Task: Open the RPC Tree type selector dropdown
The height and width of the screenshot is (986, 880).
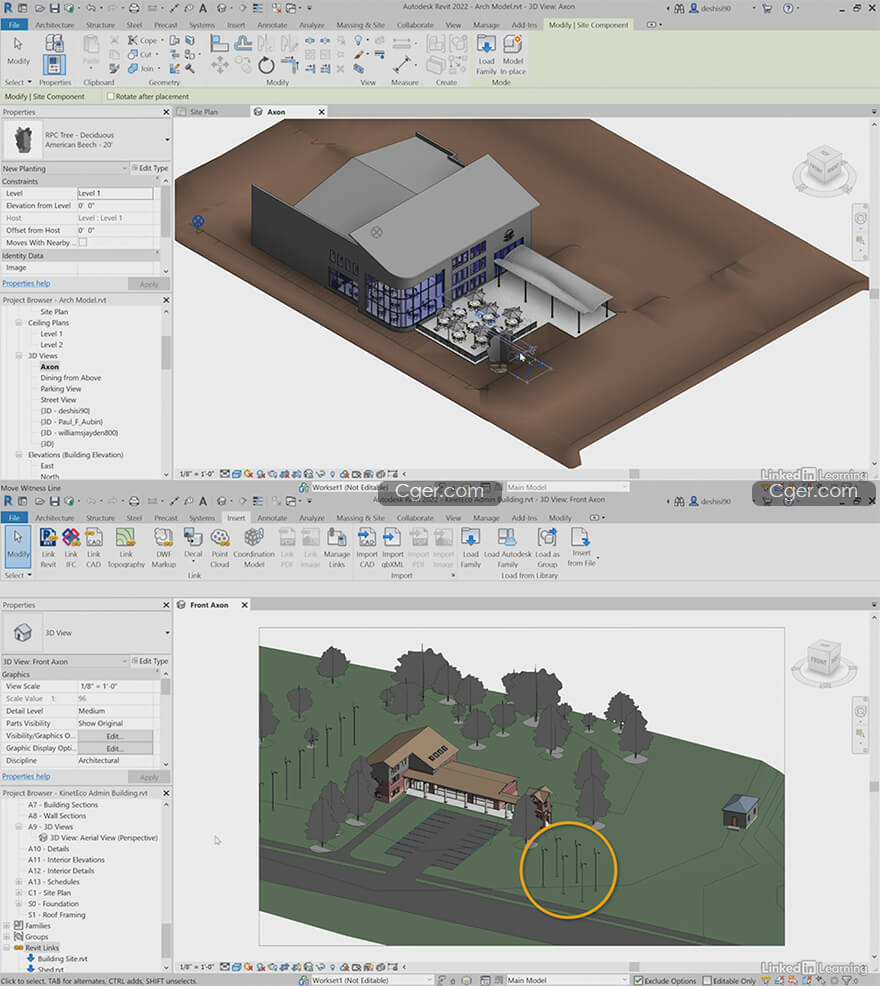Action: coord(167,140)
